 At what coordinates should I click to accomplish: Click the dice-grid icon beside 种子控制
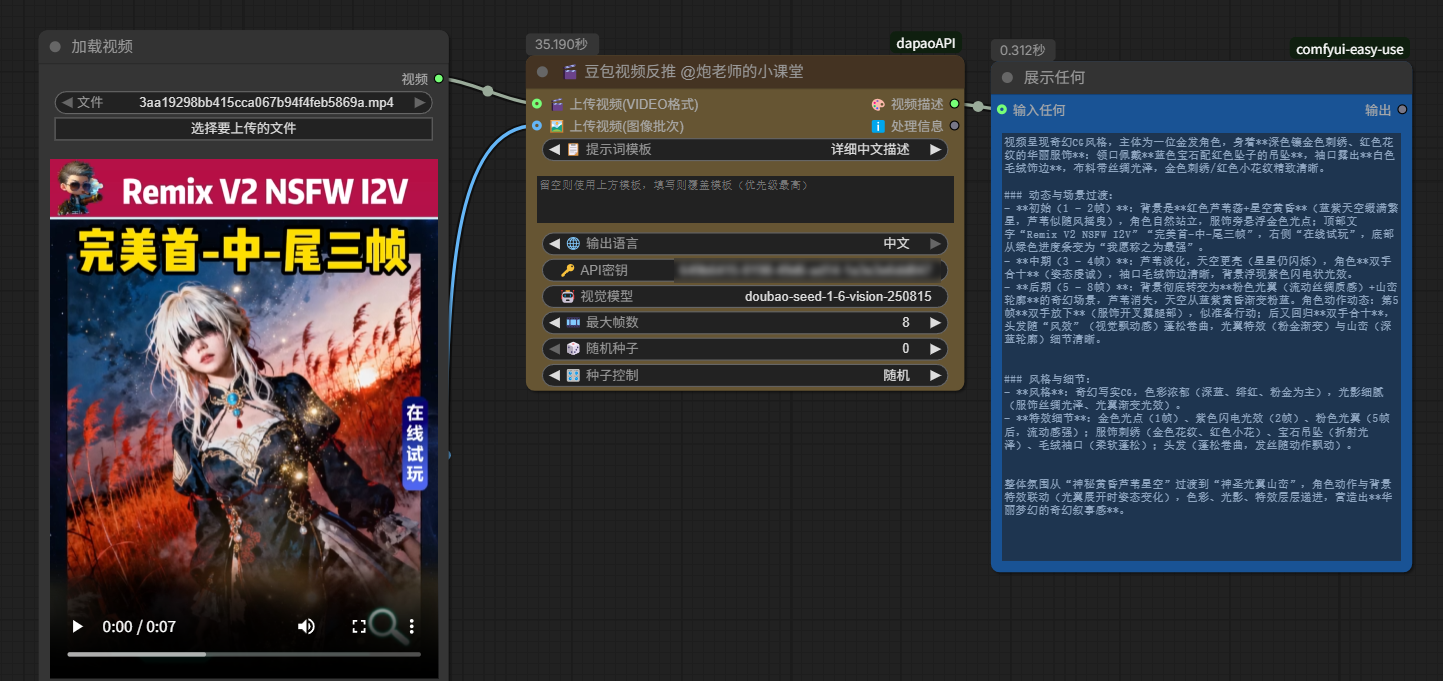coord(573,375)
